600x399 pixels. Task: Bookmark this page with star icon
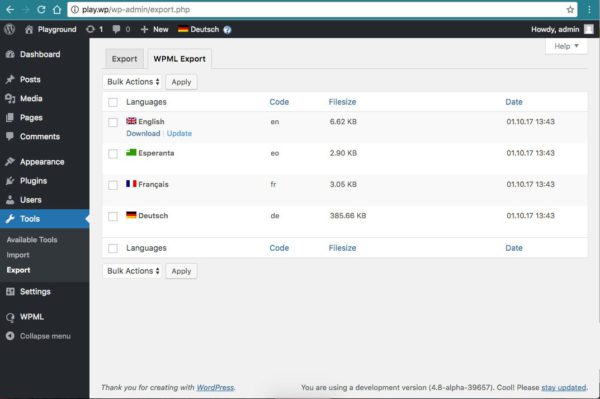pyautogui.click(x=570, y=10)
